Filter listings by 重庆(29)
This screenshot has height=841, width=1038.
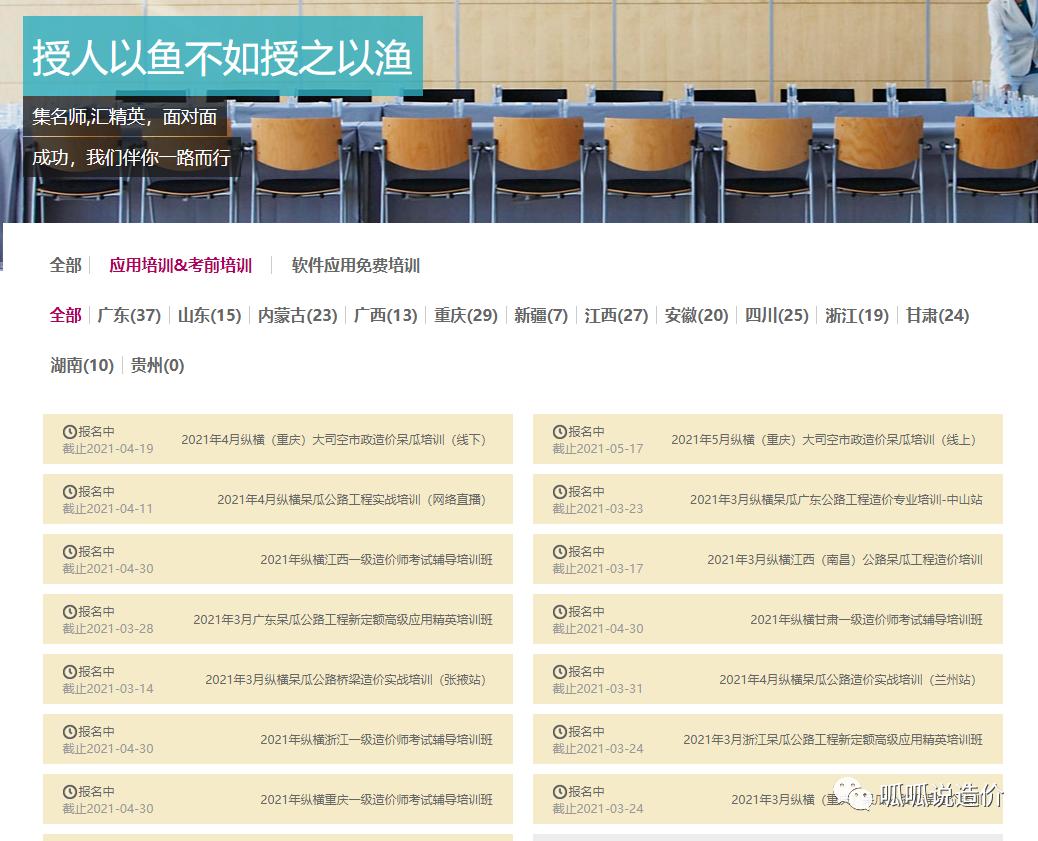click(x=465, y=315)
